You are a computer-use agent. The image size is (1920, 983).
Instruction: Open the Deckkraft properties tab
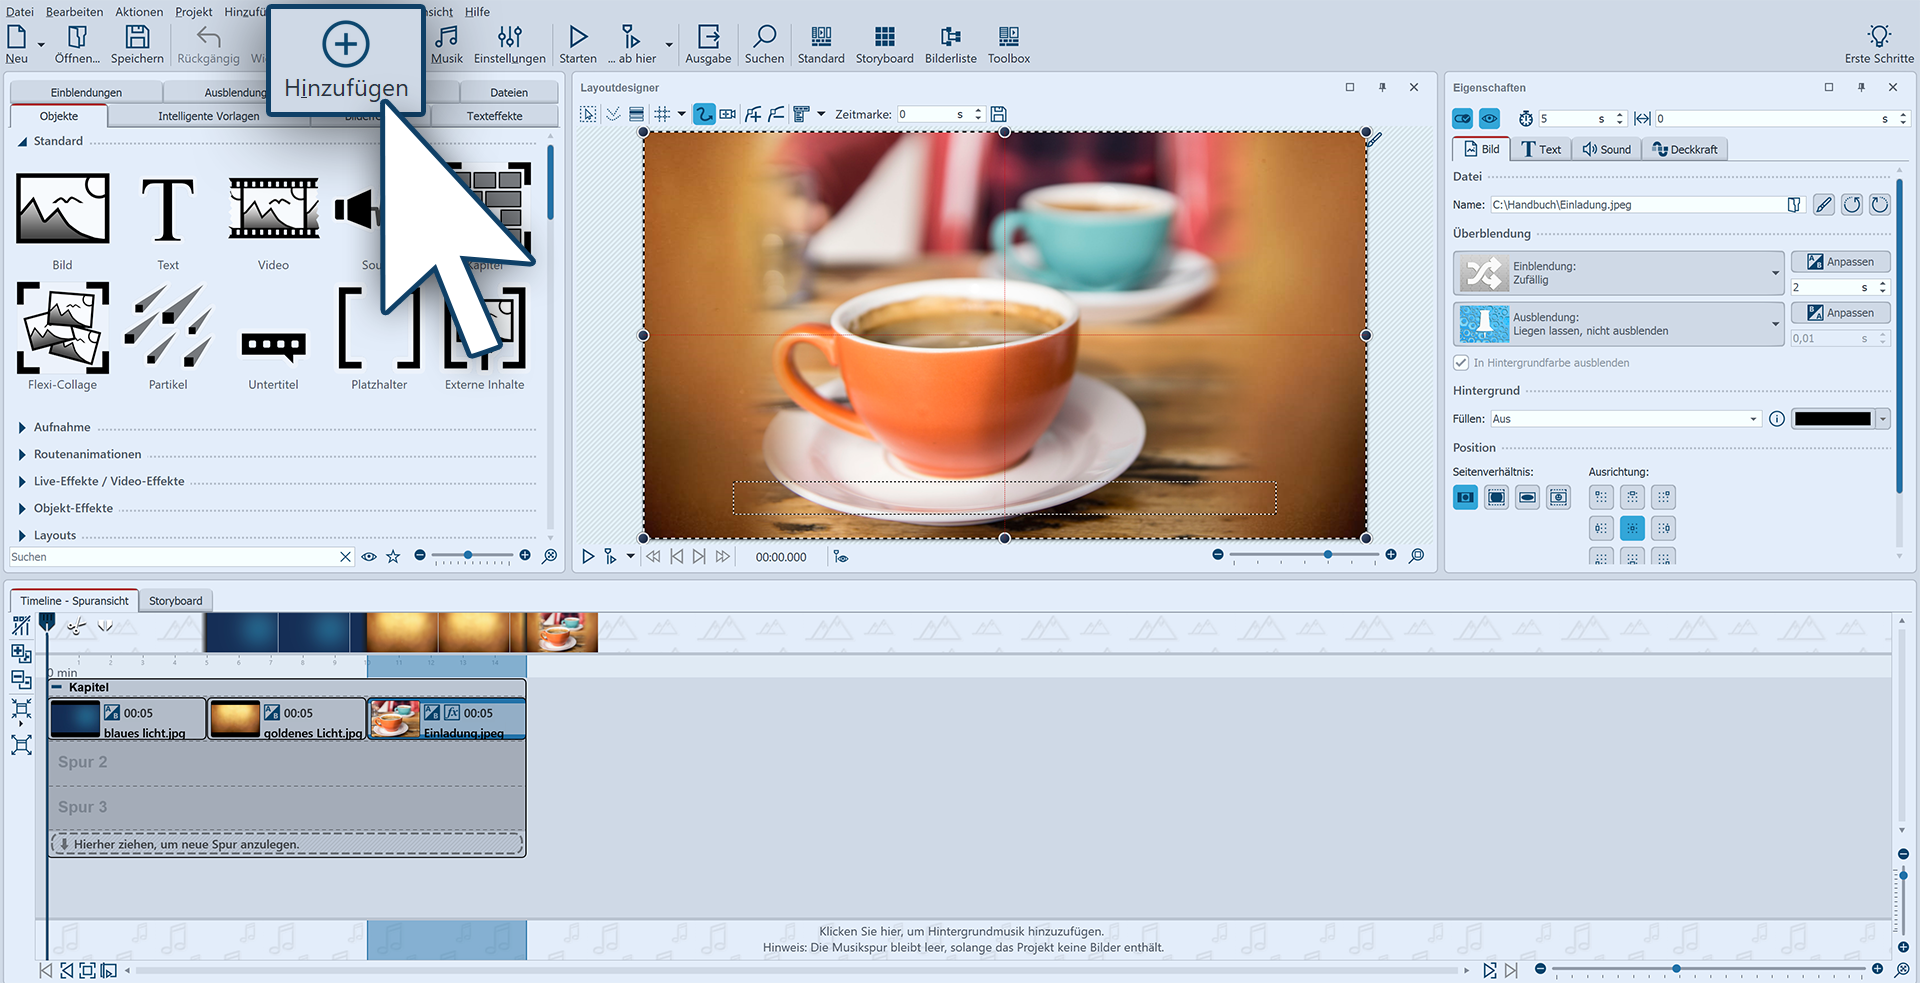(1685, 149)
